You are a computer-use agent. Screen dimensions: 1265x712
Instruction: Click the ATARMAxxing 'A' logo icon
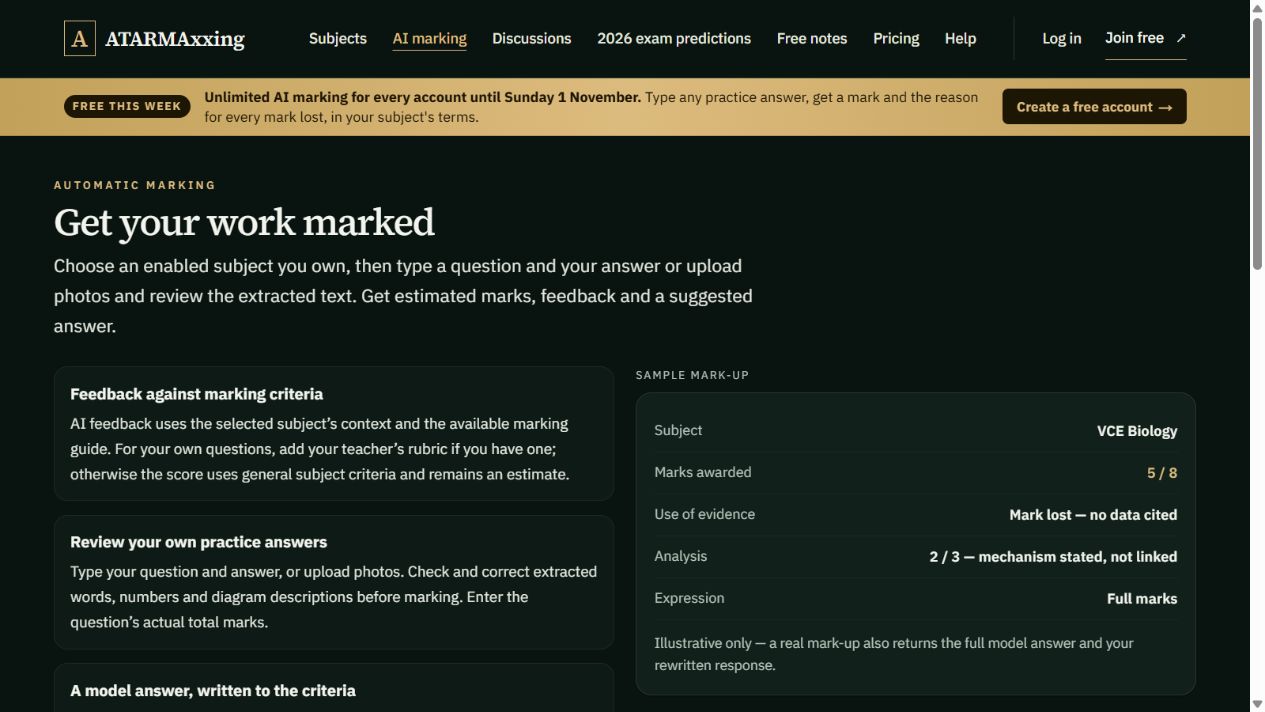[80, 38]
